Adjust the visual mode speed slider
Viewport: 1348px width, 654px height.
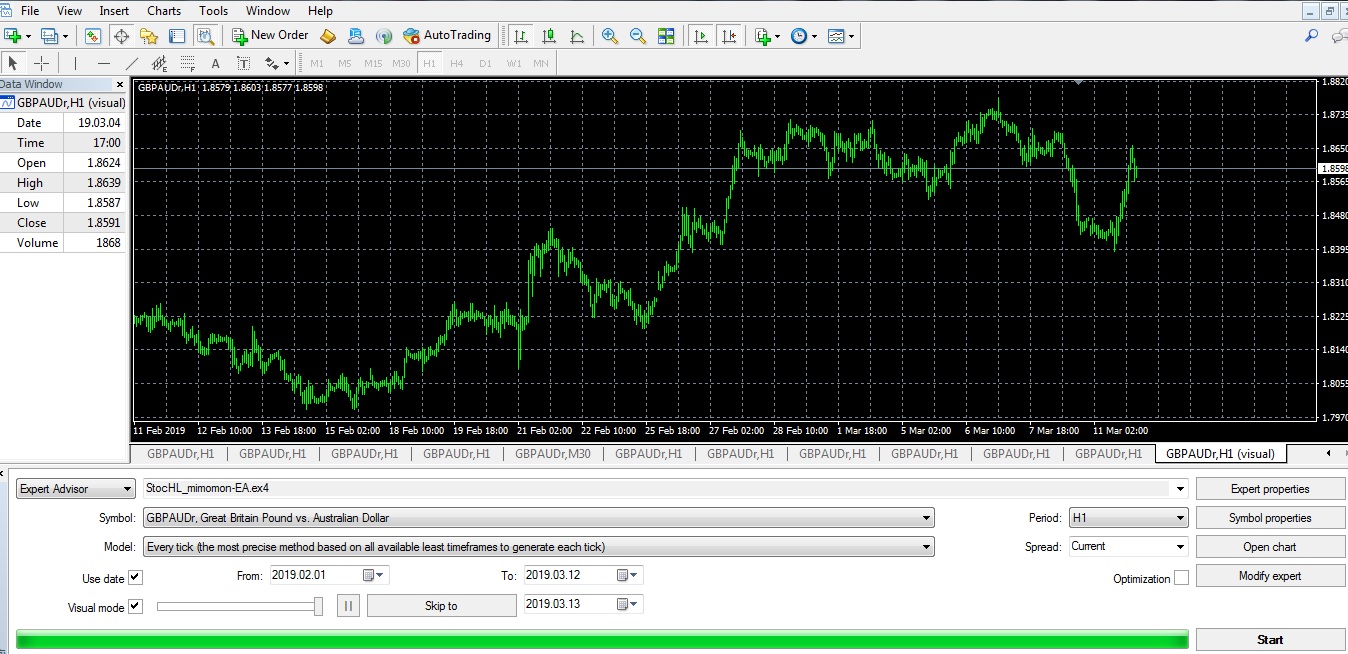[318, 606]
